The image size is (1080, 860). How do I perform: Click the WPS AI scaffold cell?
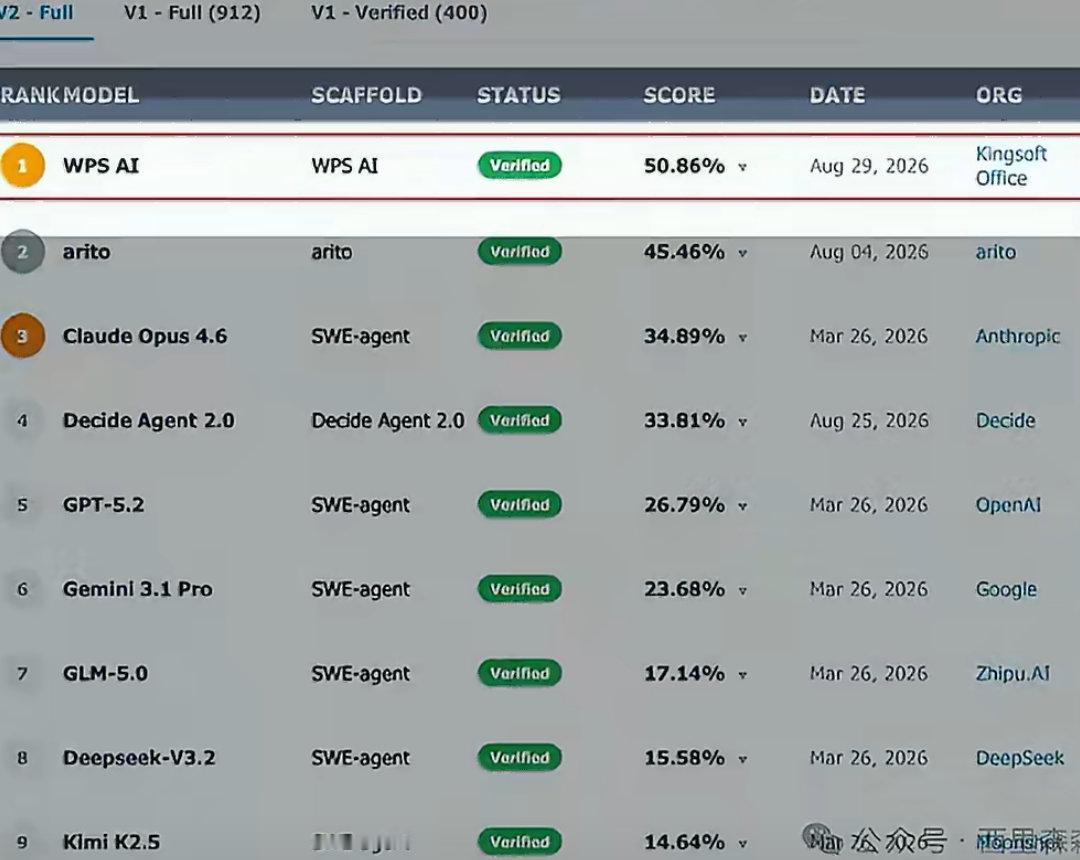point(344,165)
